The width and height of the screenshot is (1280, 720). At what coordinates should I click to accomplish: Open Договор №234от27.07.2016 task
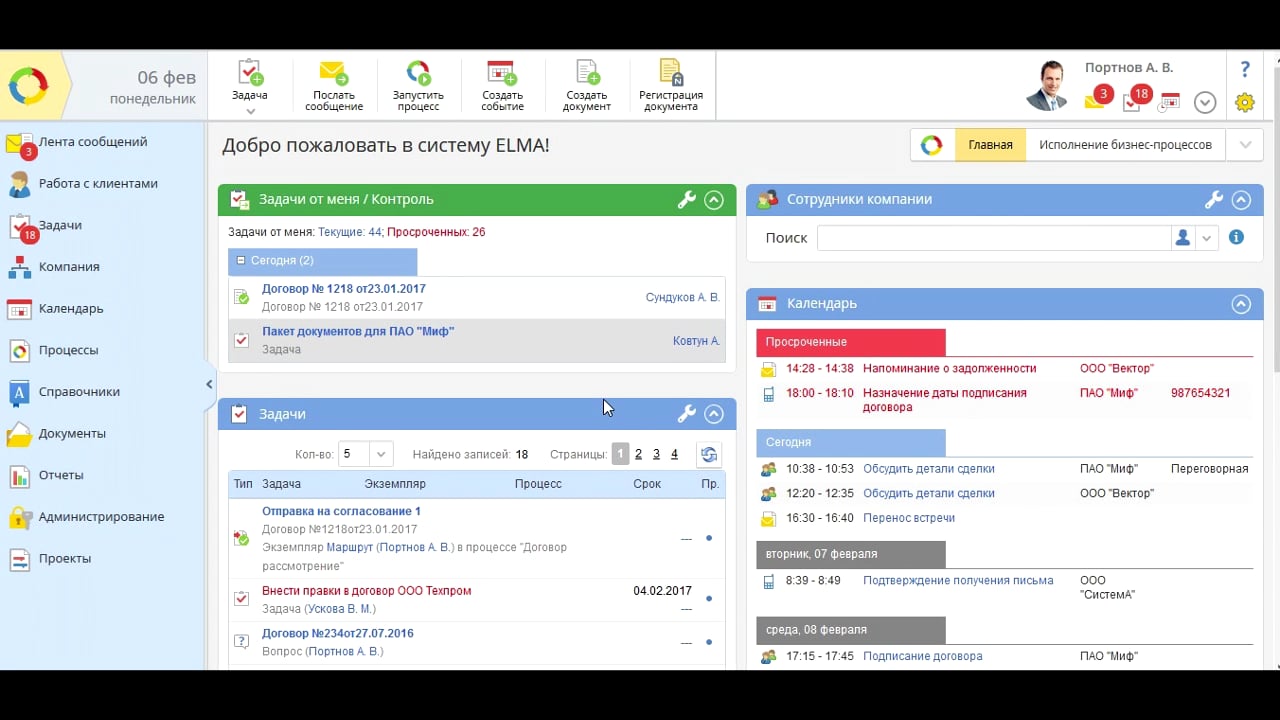(x=337, y=634)
